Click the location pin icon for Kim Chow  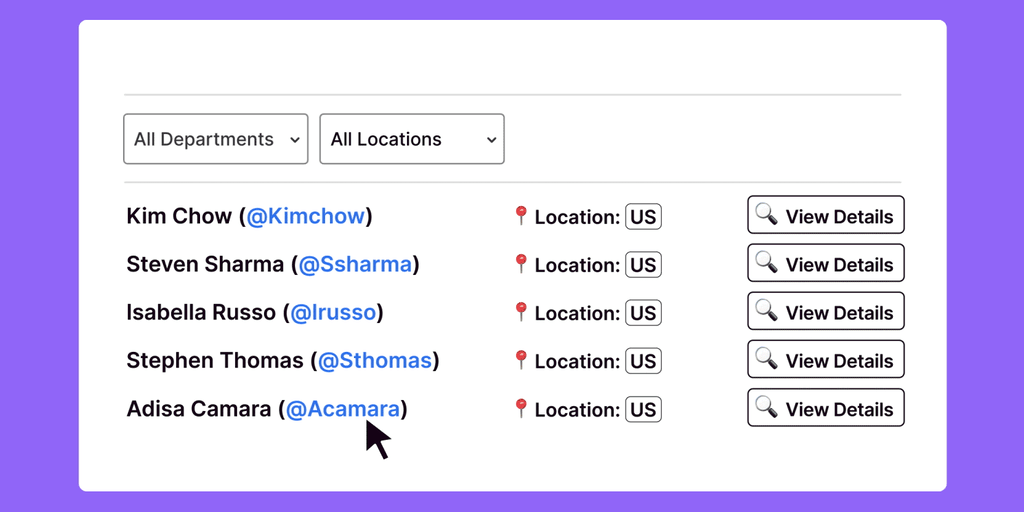click(x=520, y=216)
